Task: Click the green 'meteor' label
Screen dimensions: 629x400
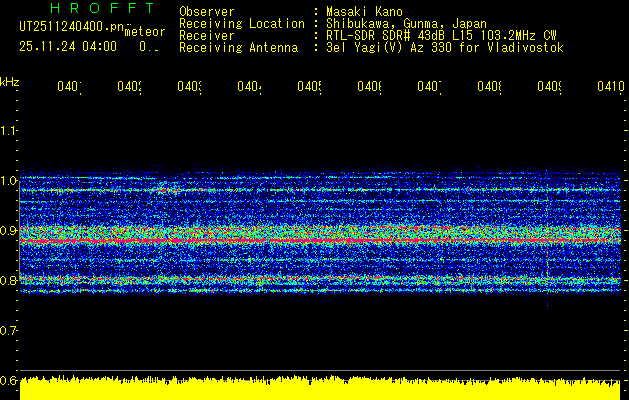Action: point(145,32)
